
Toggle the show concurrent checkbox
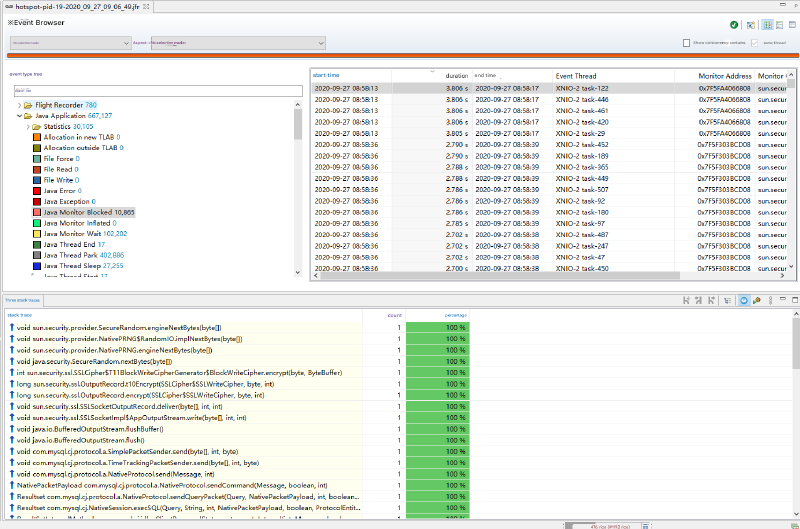[686, 43]
